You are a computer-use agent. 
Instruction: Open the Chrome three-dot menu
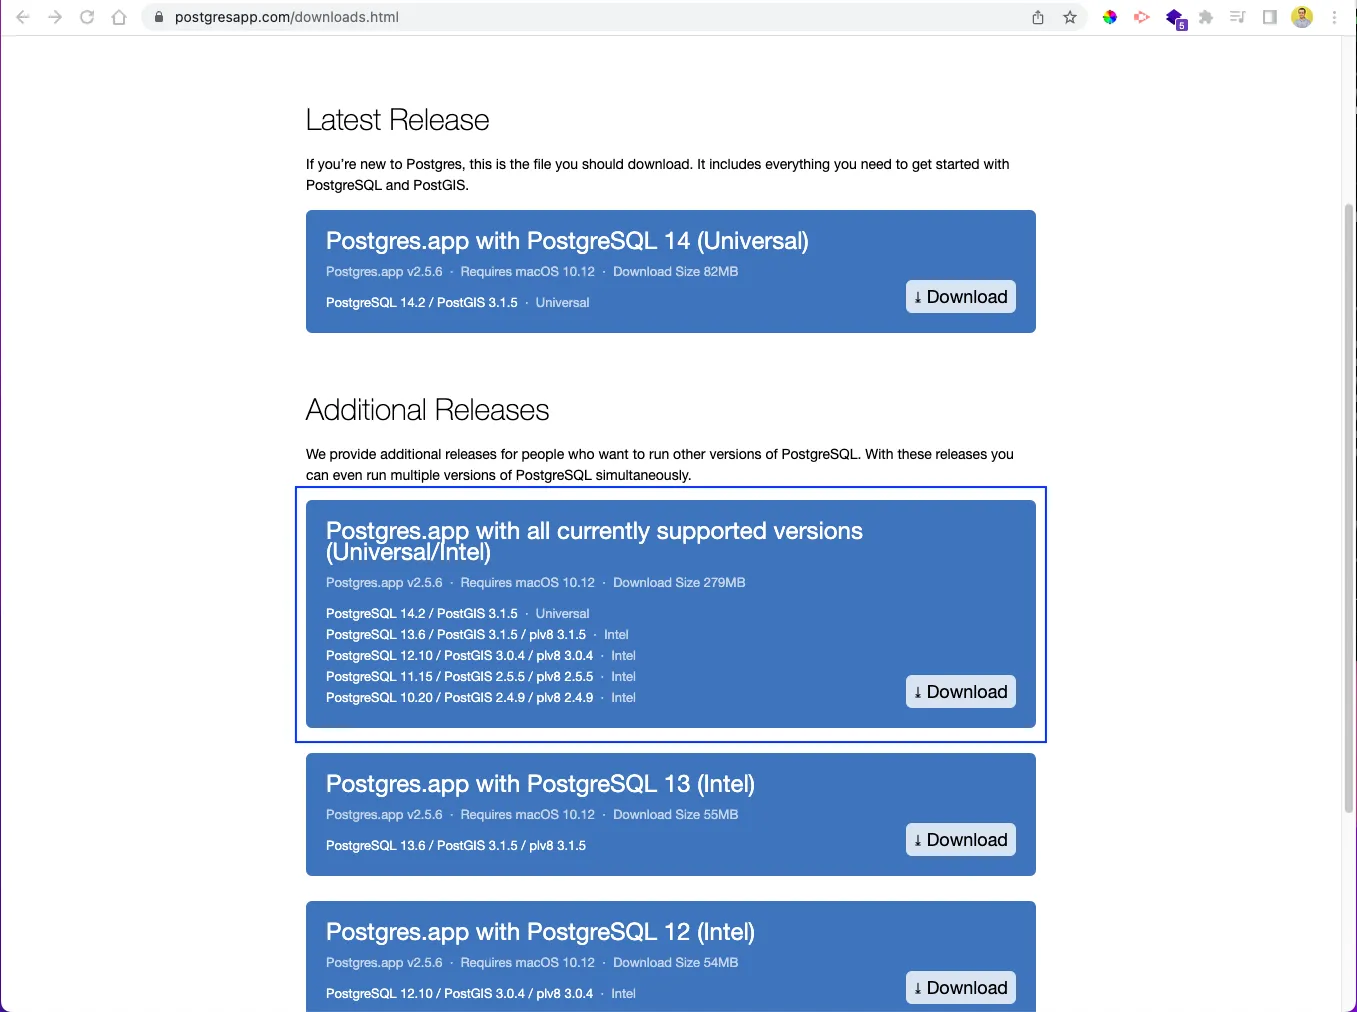[1334, 17]
